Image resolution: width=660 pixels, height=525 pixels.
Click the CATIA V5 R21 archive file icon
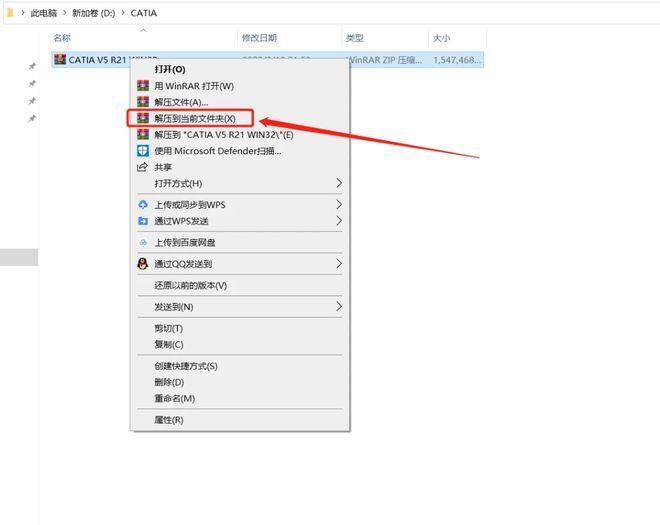pyautogui.click(x=60, y=59)
